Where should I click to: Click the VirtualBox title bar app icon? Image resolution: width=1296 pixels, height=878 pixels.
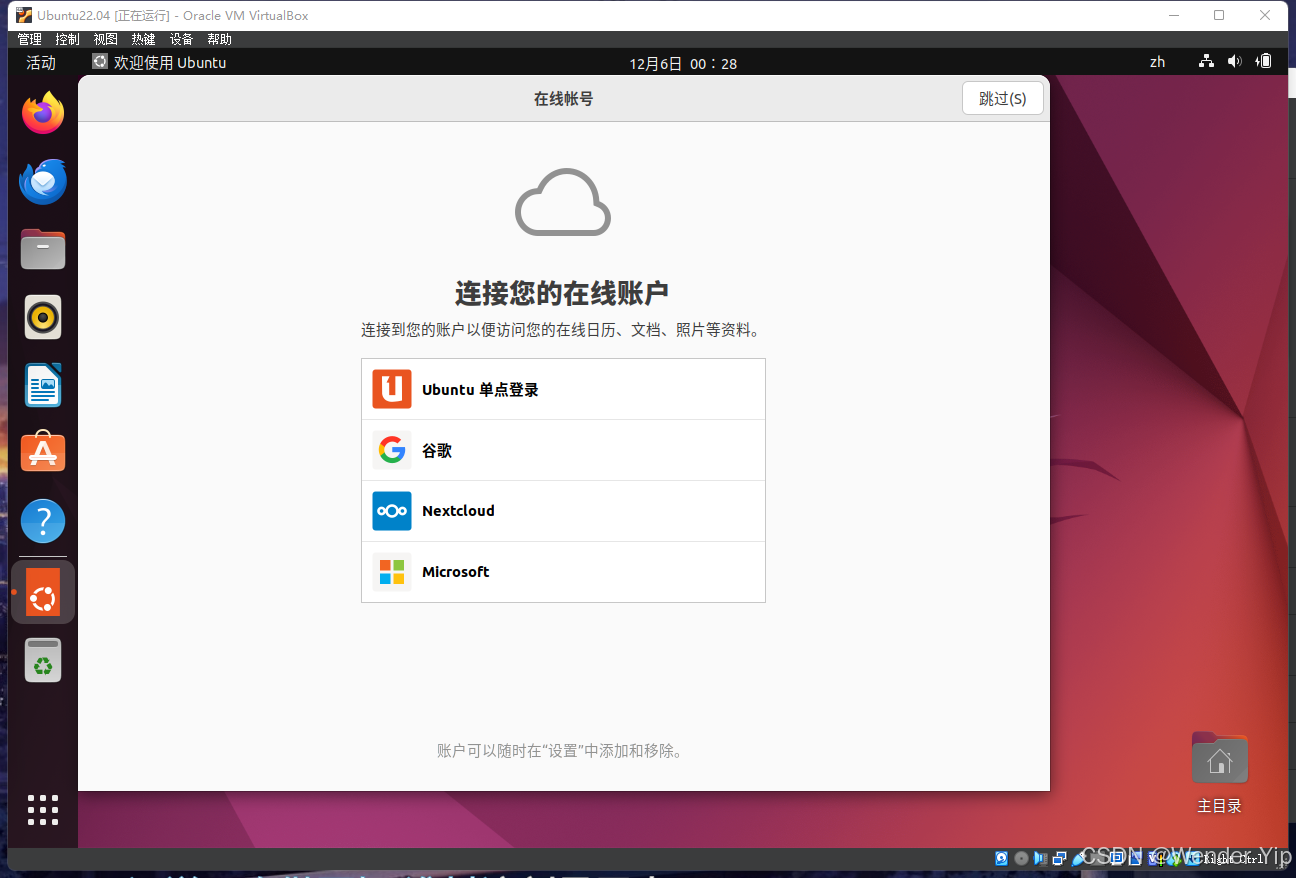[x=24, y=15]
